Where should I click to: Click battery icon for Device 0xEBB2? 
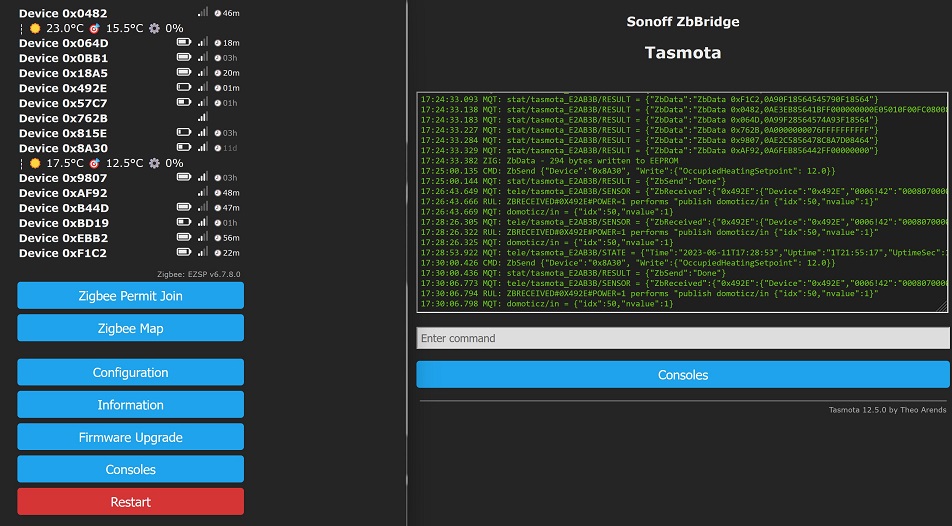click(183, 237)
